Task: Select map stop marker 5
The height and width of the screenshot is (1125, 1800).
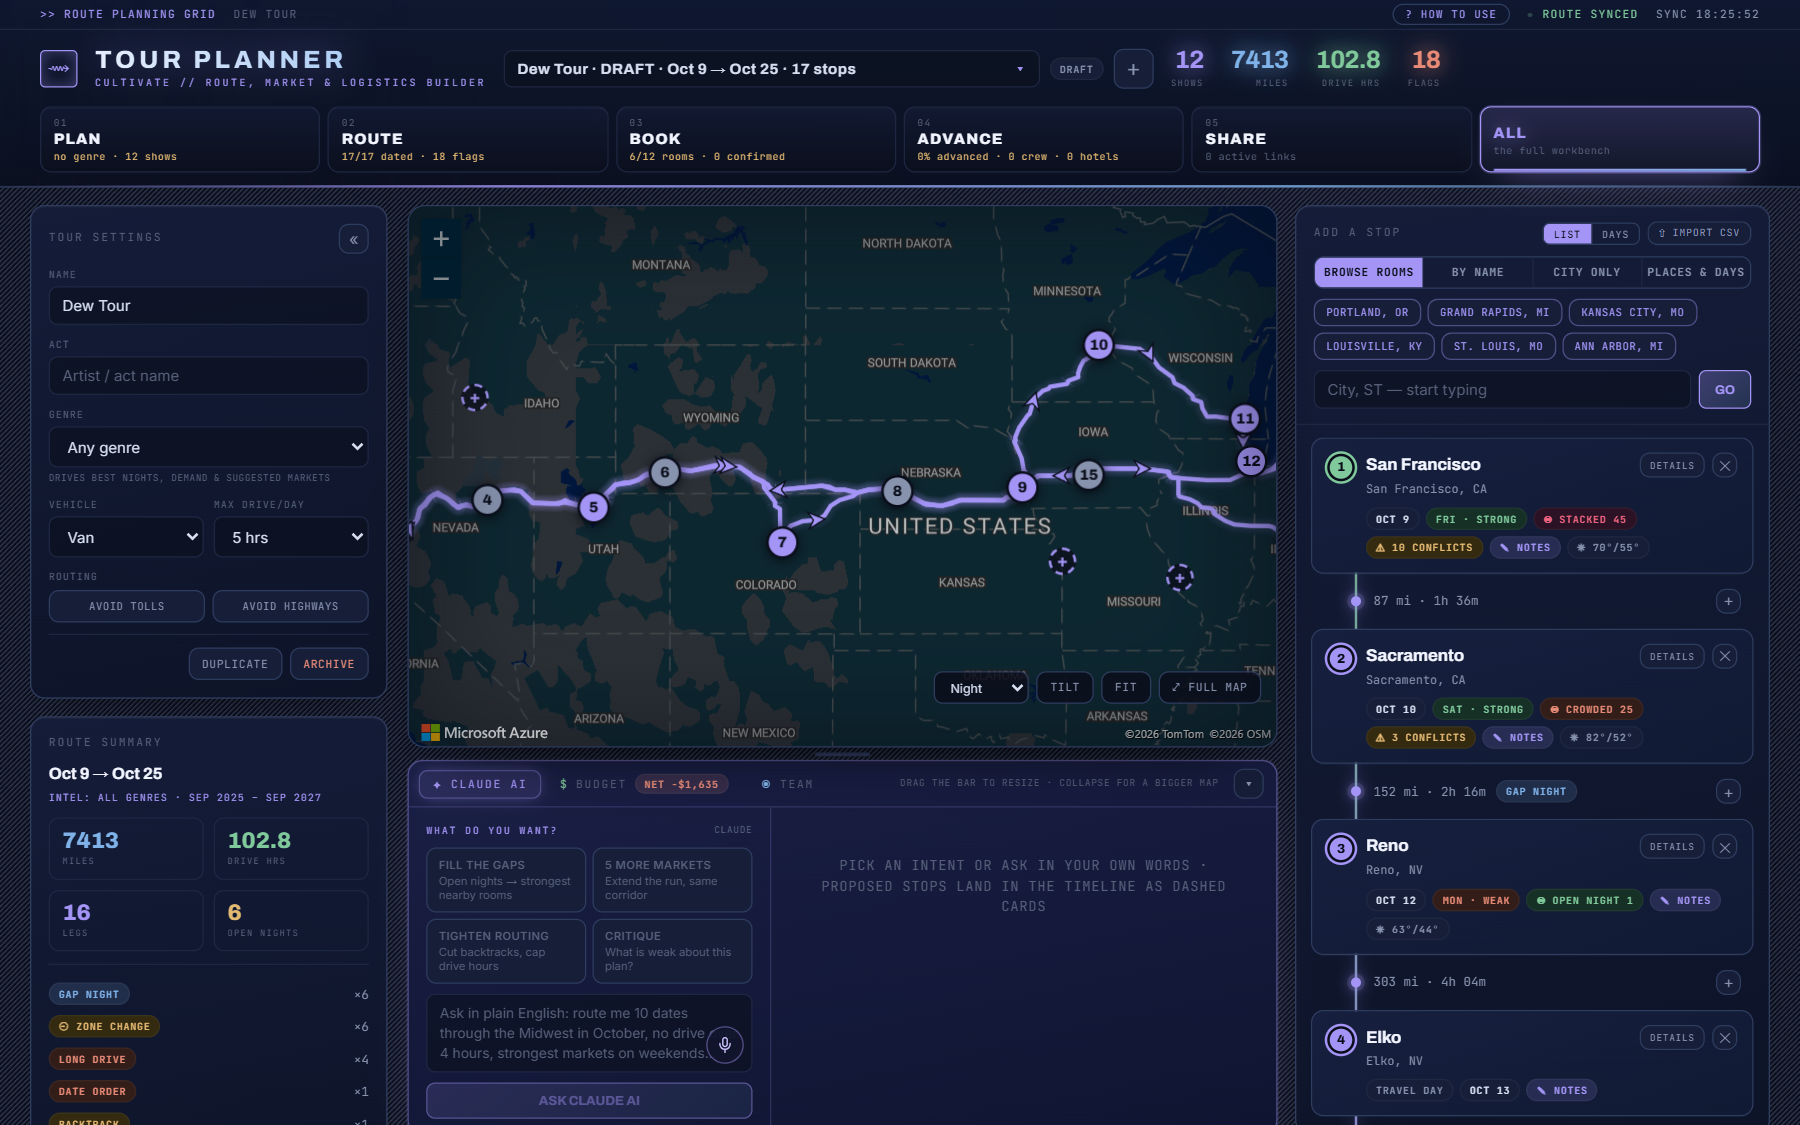Action: point(593,507)
